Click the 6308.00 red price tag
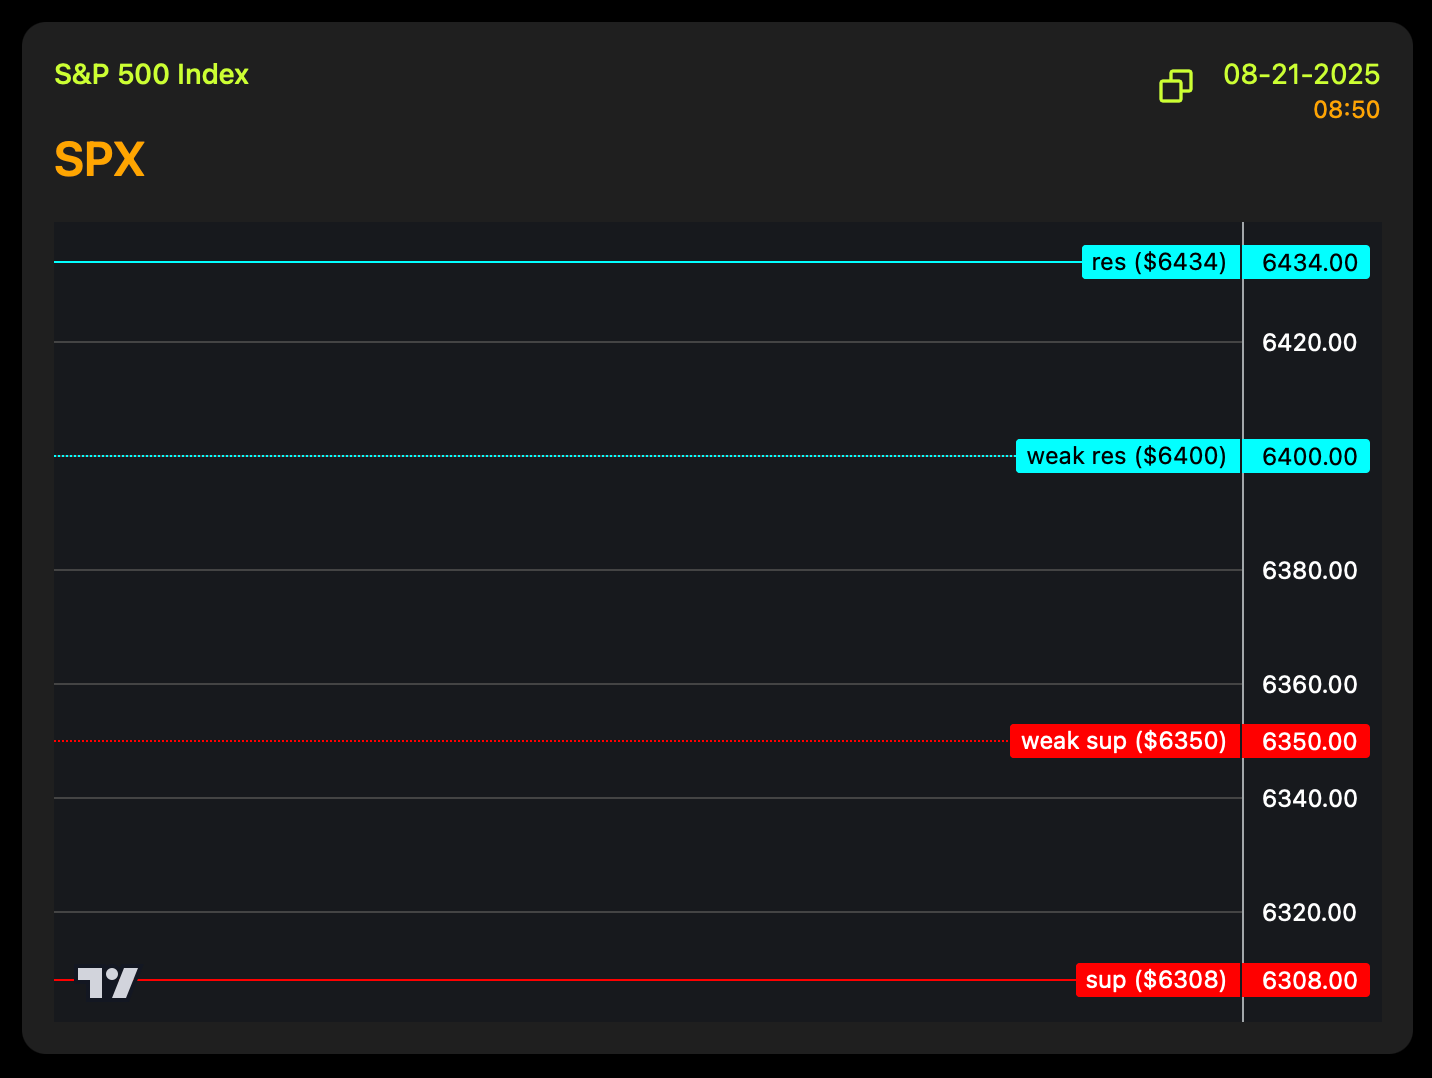Viewport: 1432px width, 1078px height. click(x=1307, y=980)
